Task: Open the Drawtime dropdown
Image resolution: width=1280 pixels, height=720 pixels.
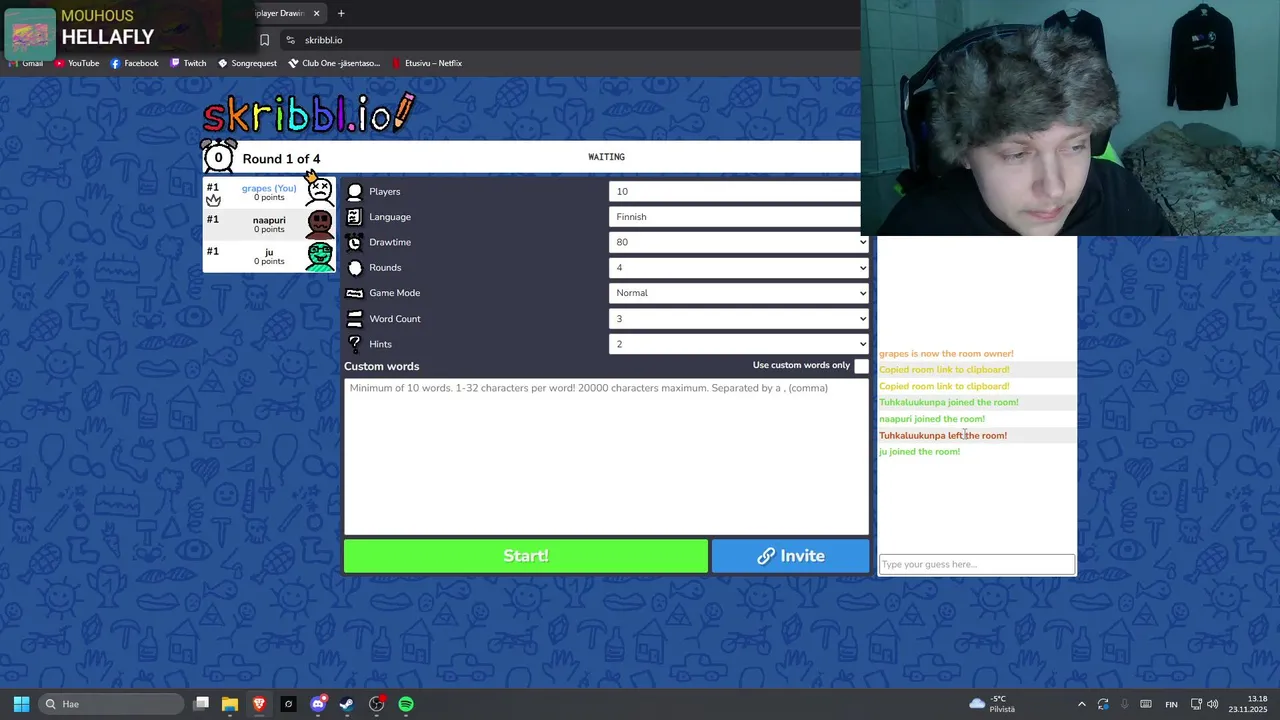Action: (738, 242)
